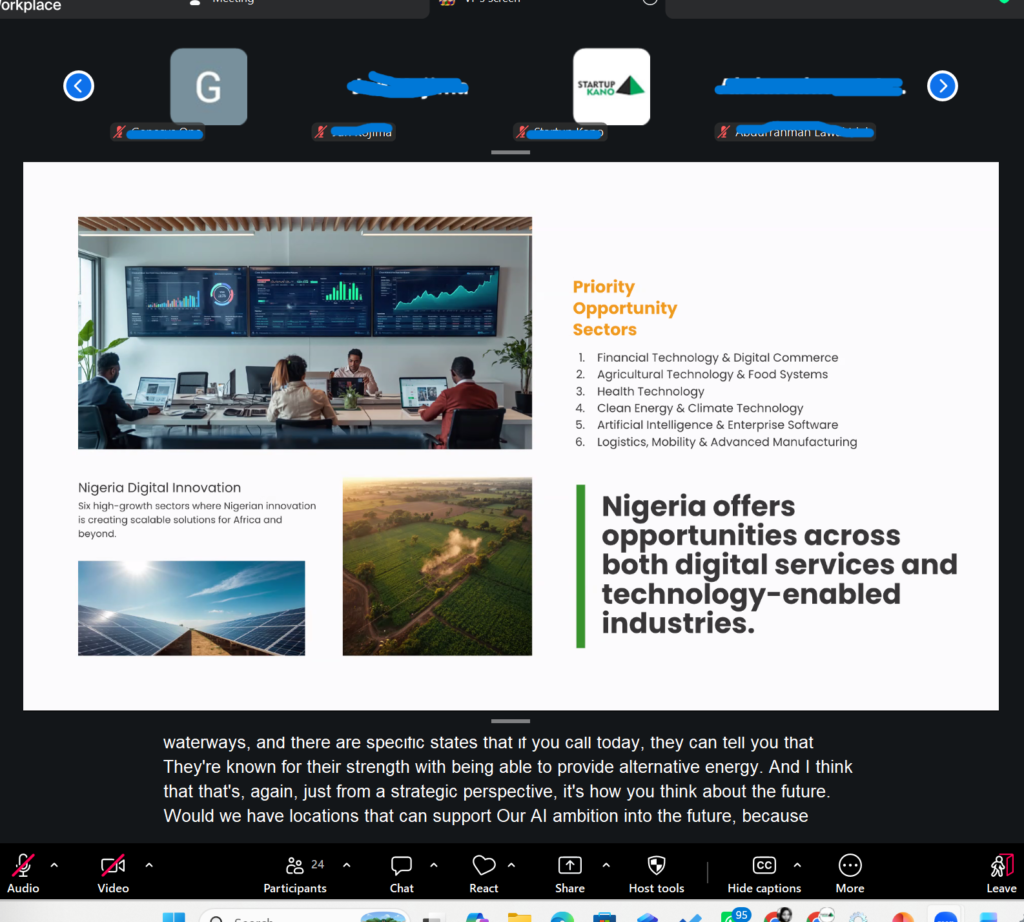Click 'Health Technology' list item
1024x922 pixels.
coord(650,391)
